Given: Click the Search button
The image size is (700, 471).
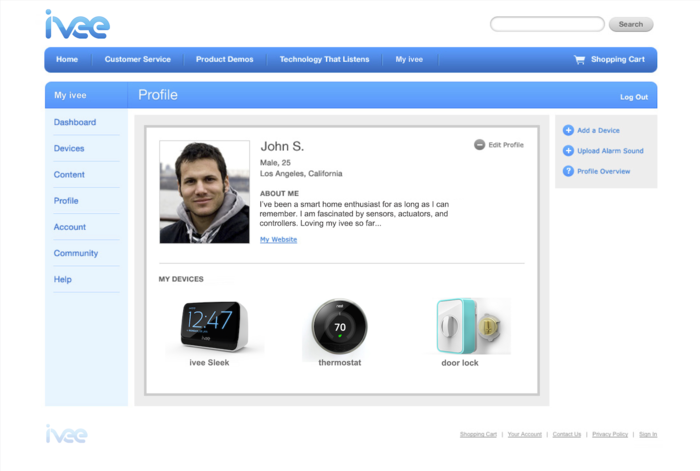Looking at the screenshot, I should click(x=631, y=25).
